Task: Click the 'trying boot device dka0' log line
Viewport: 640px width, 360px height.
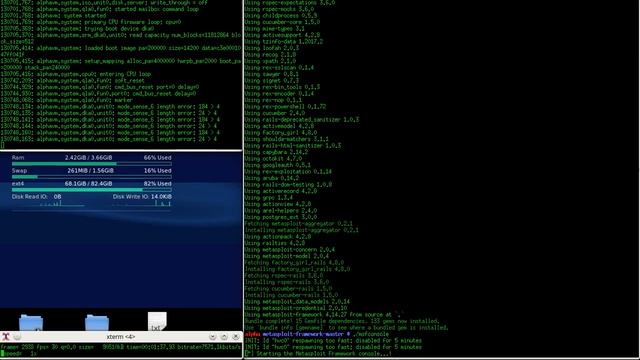Action: pos(77,29)
